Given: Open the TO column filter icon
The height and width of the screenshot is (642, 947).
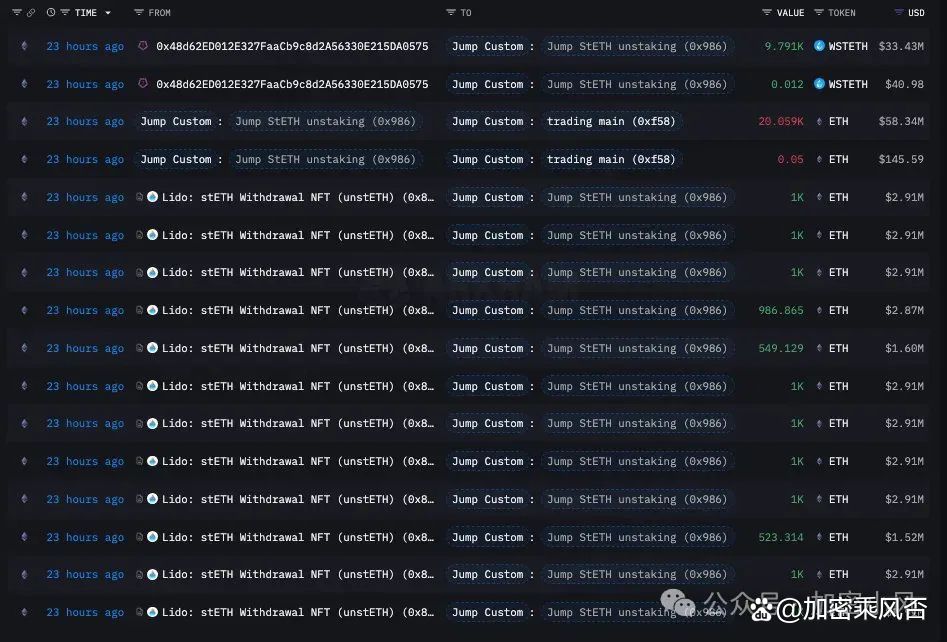Looking at the screenshot, I should [451, 12].
